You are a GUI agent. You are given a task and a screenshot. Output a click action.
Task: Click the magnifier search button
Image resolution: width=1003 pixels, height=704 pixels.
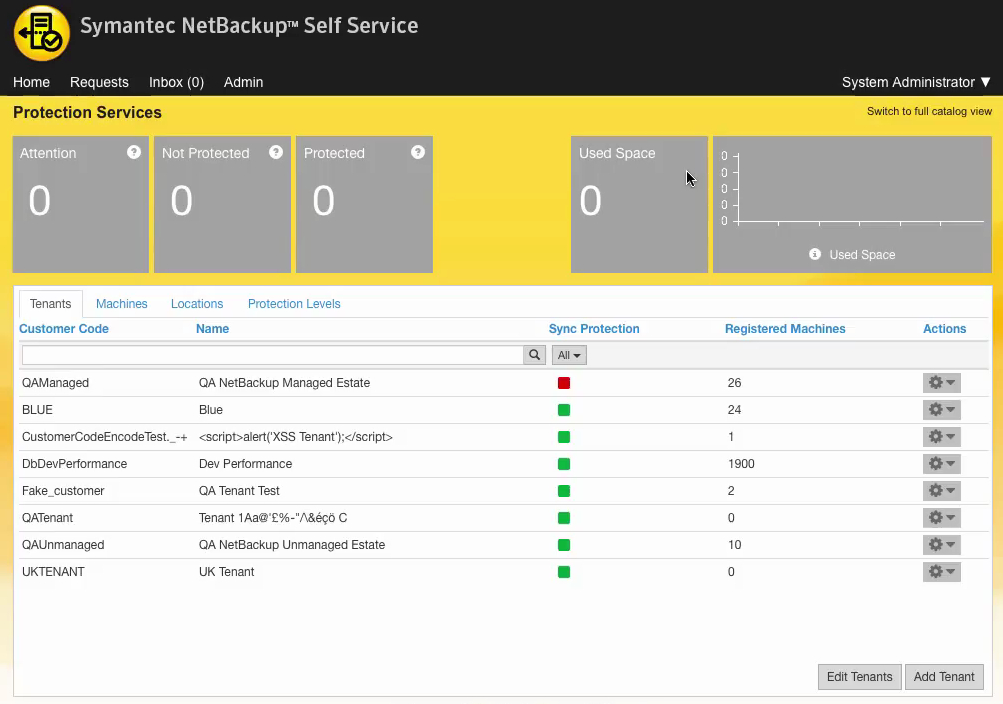pos(534,355)
